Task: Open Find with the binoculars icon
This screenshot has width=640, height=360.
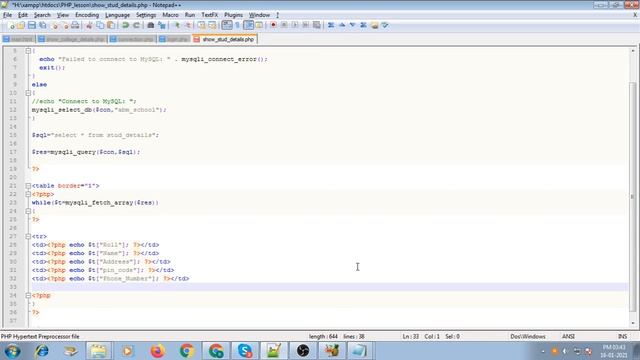Action: pyautogui.click(x=151, y=25)
